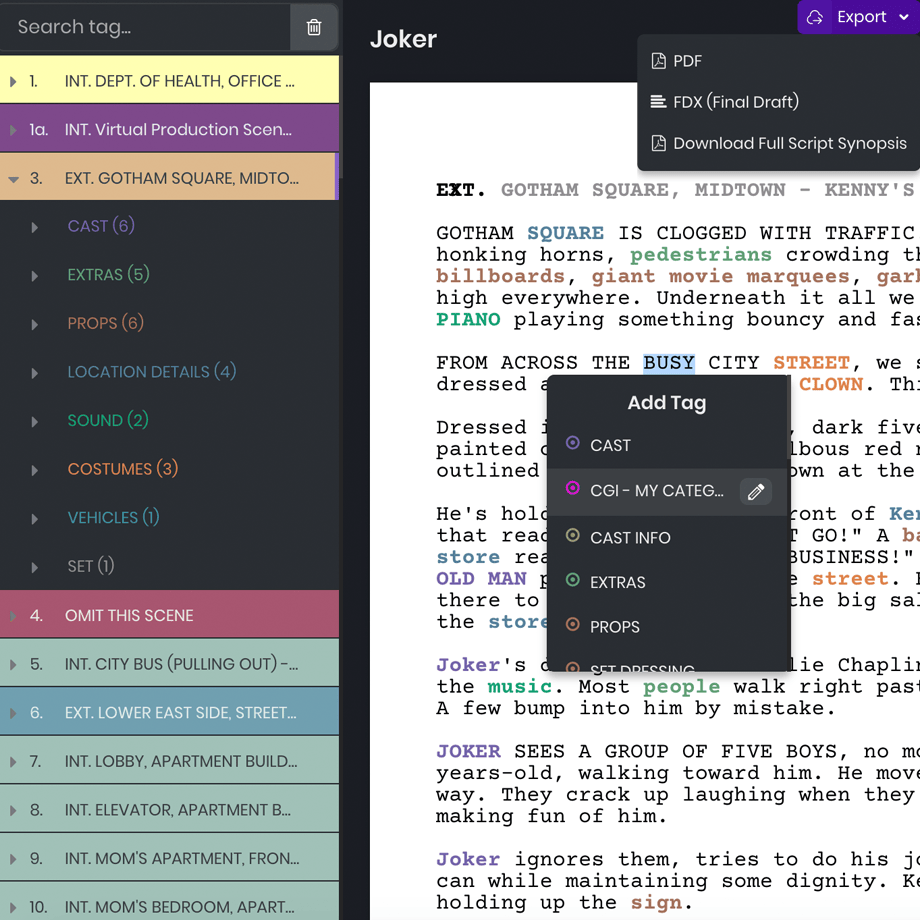Expand the VEHICLES (1) group arrow
The width and height of the screenshot is (920, 920).
click(x=35, y=519)
